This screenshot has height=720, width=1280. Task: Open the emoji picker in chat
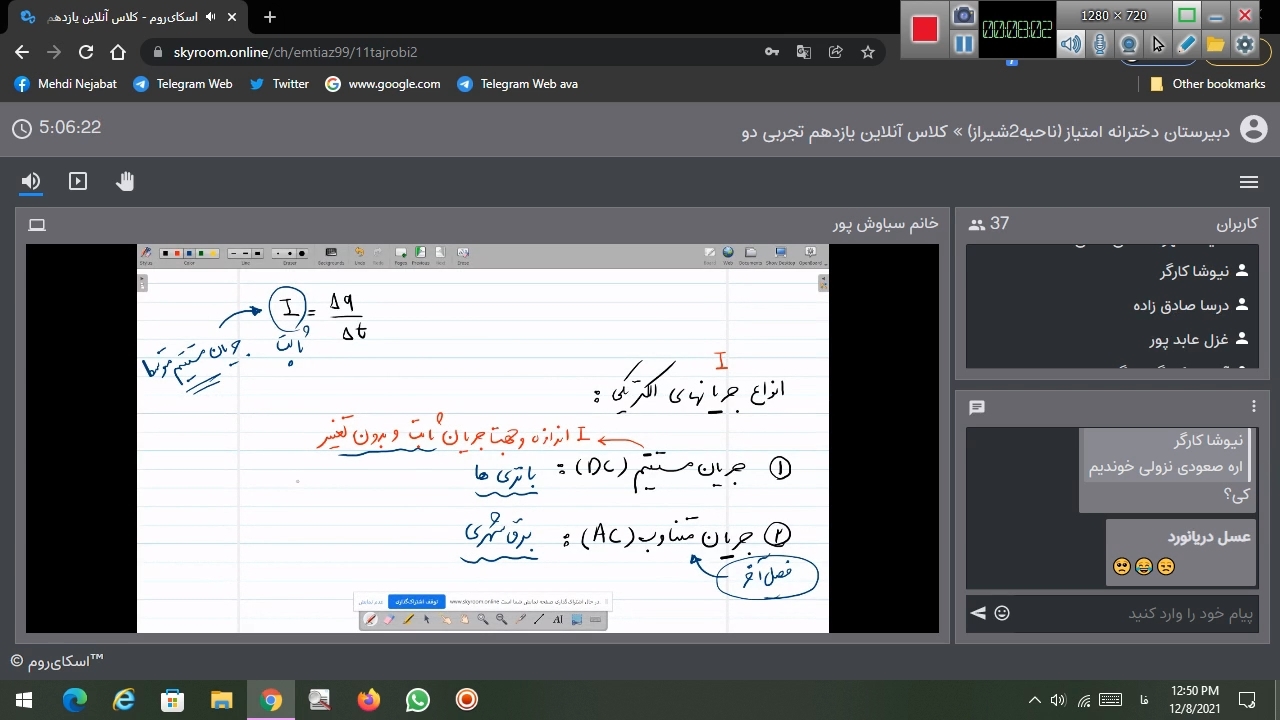(x=1002, y=613)
